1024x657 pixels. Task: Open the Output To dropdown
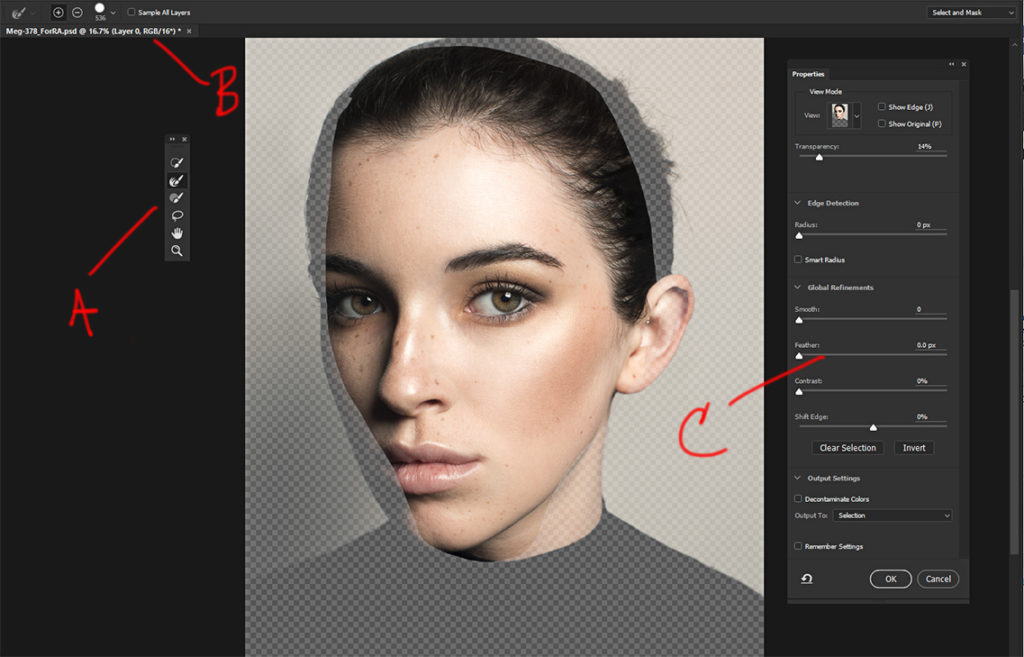pos(891,514)
